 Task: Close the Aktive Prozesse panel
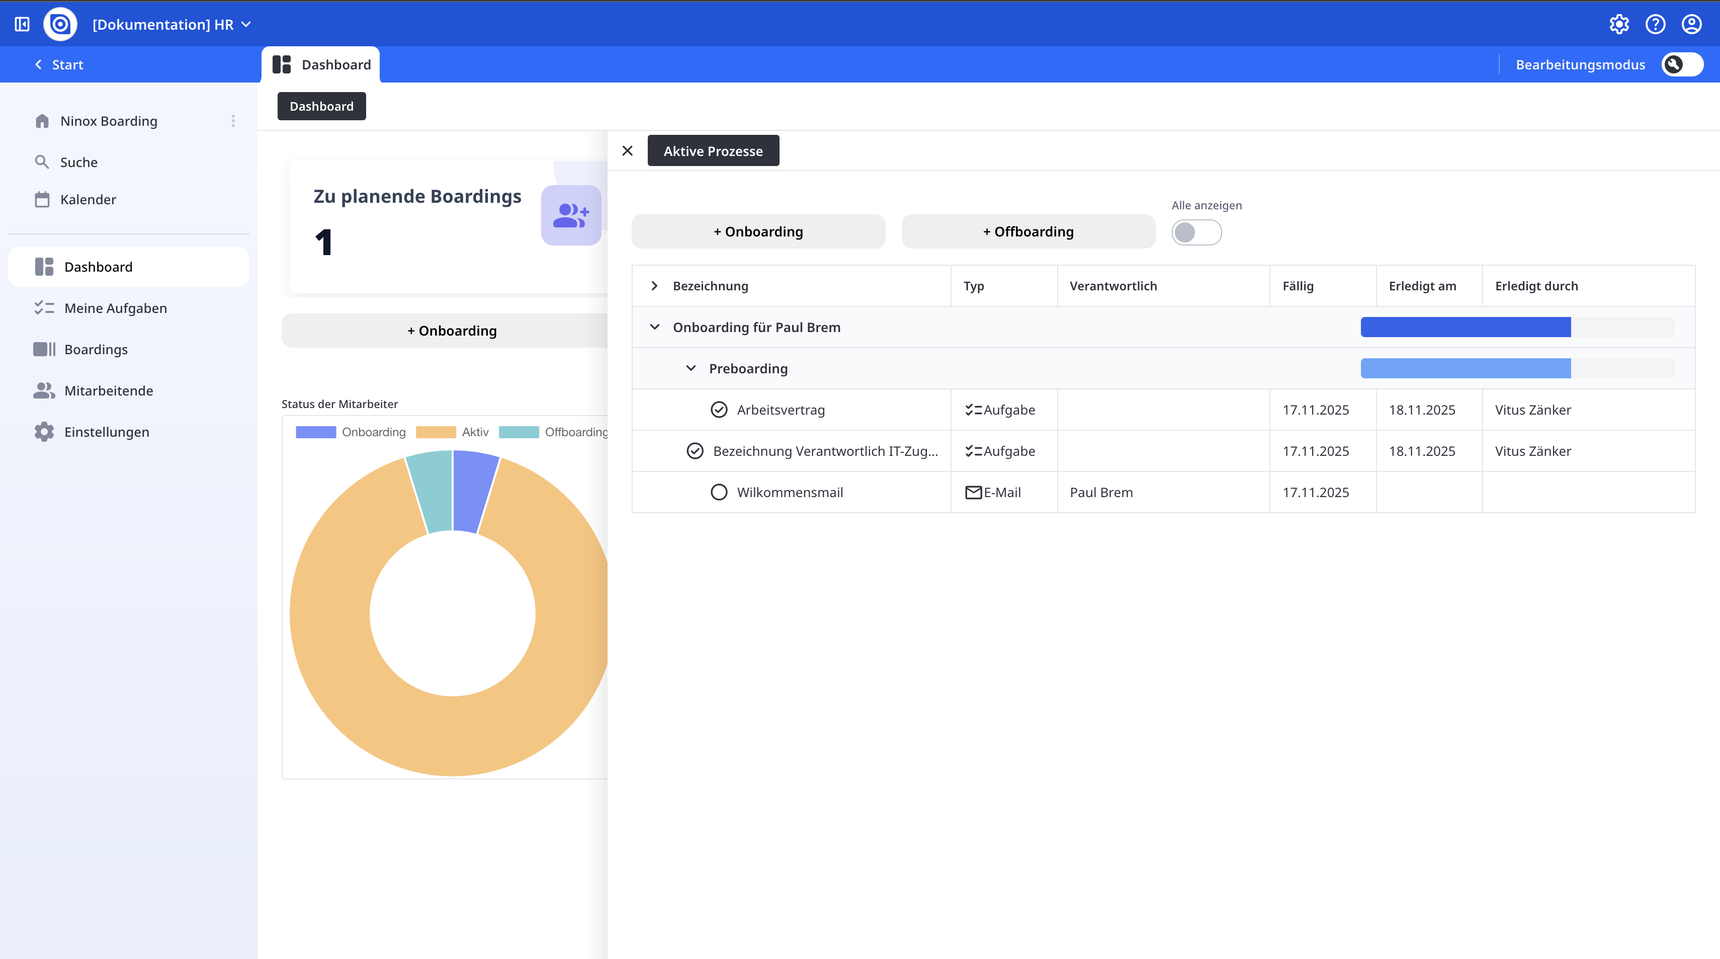627,151
